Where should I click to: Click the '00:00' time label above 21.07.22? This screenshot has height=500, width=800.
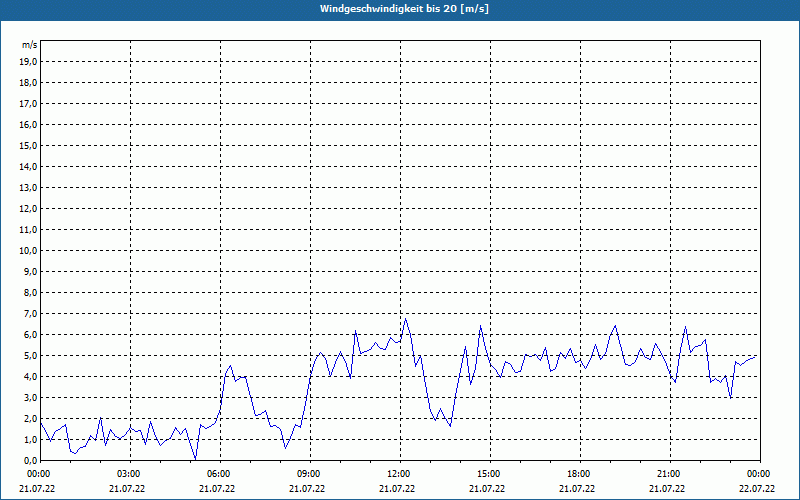[39, 474]
